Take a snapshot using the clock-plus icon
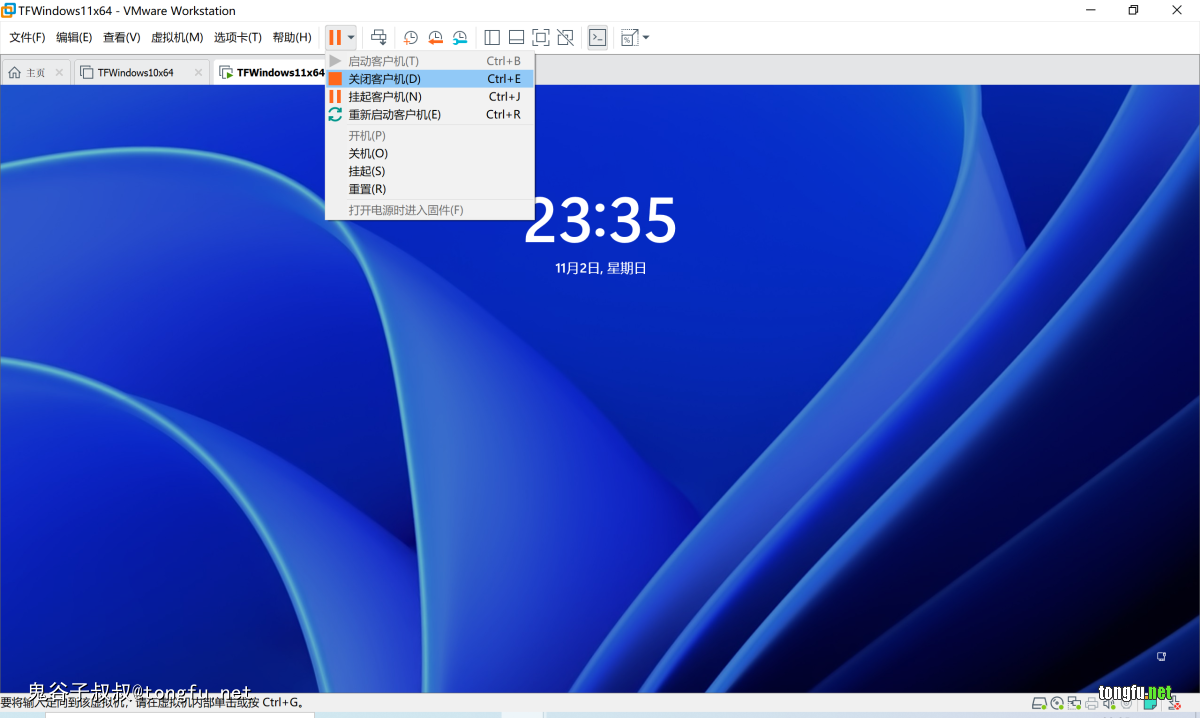Screen dimensions: 1200x718 (x=411, y=38)
